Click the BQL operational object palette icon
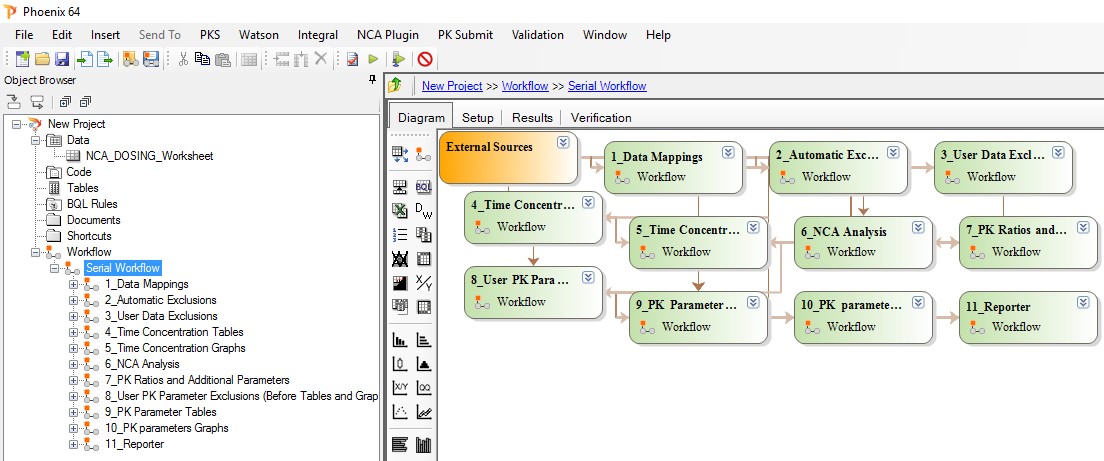Image resolution: width=1104 pixels, height=461 pixels. click(424, 187)
